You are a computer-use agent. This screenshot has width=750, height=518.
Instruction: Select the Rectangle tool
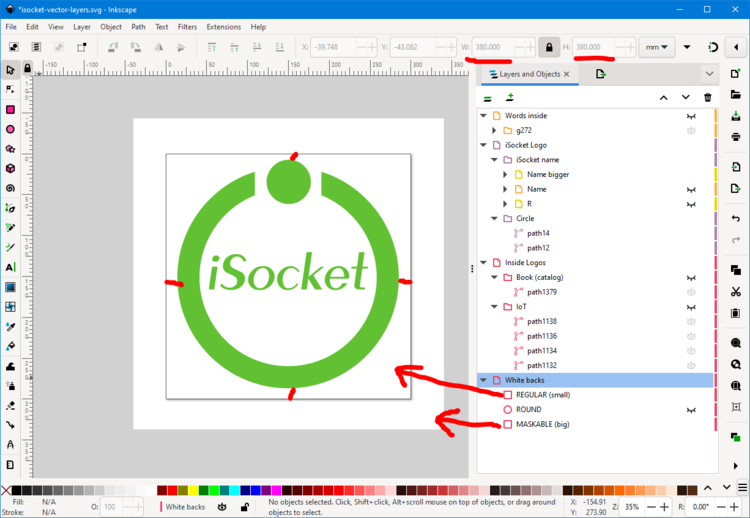10,110
